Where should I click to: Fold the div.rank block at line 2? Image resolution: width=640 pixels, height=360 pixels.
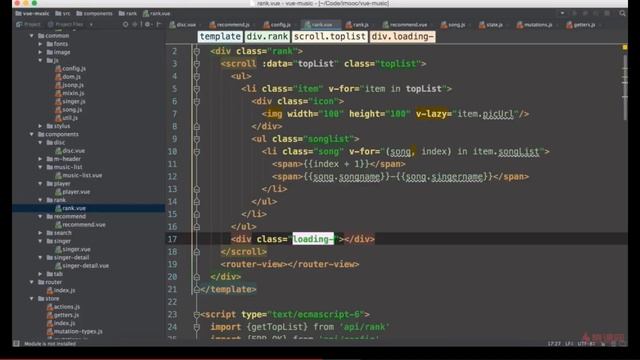196,51
